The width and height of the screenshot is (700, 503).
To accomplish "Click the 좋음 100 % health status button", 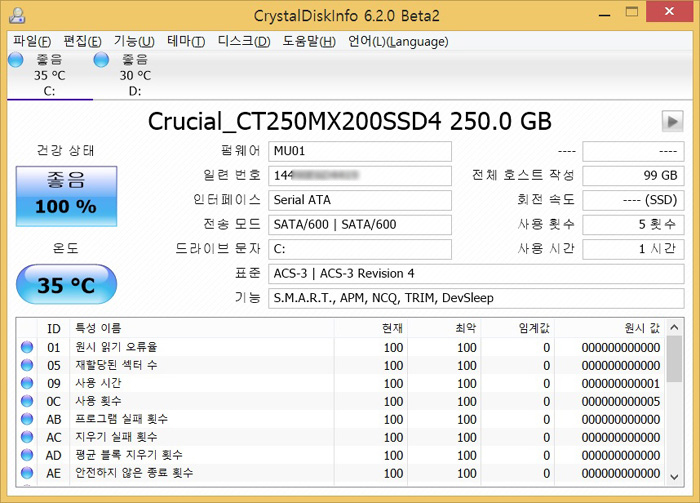I will [x=66, y=195].
